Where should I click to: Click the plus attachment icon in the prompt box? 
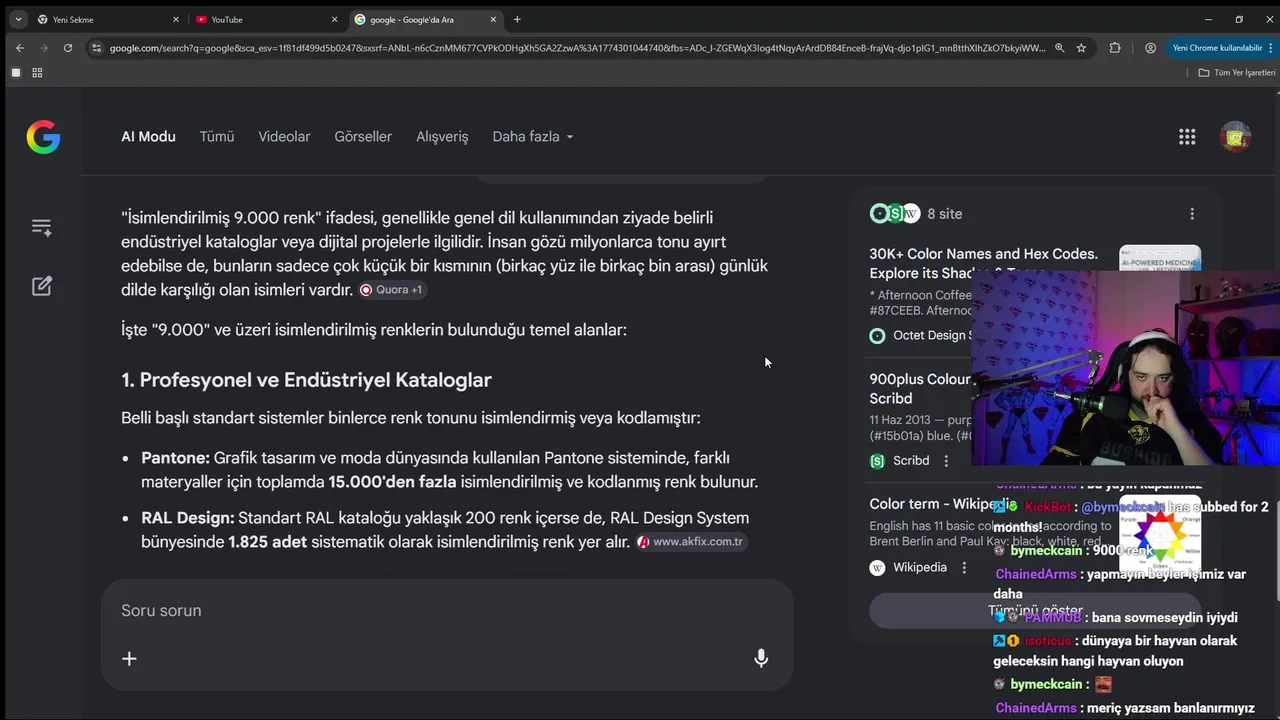click(x=129, y=658)
